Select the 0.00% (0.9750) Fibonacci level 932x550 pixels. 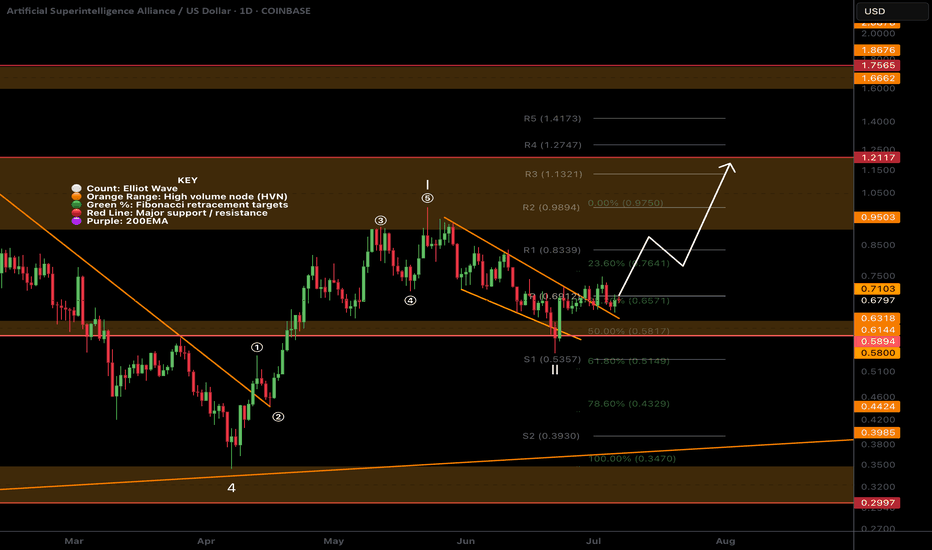[x=625, y=203]
